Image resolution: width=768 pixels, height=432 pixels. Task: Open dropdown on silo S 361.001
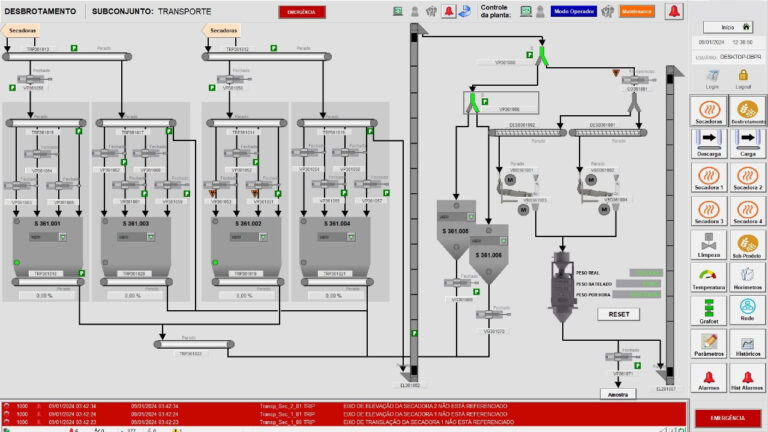coord(63,237)
